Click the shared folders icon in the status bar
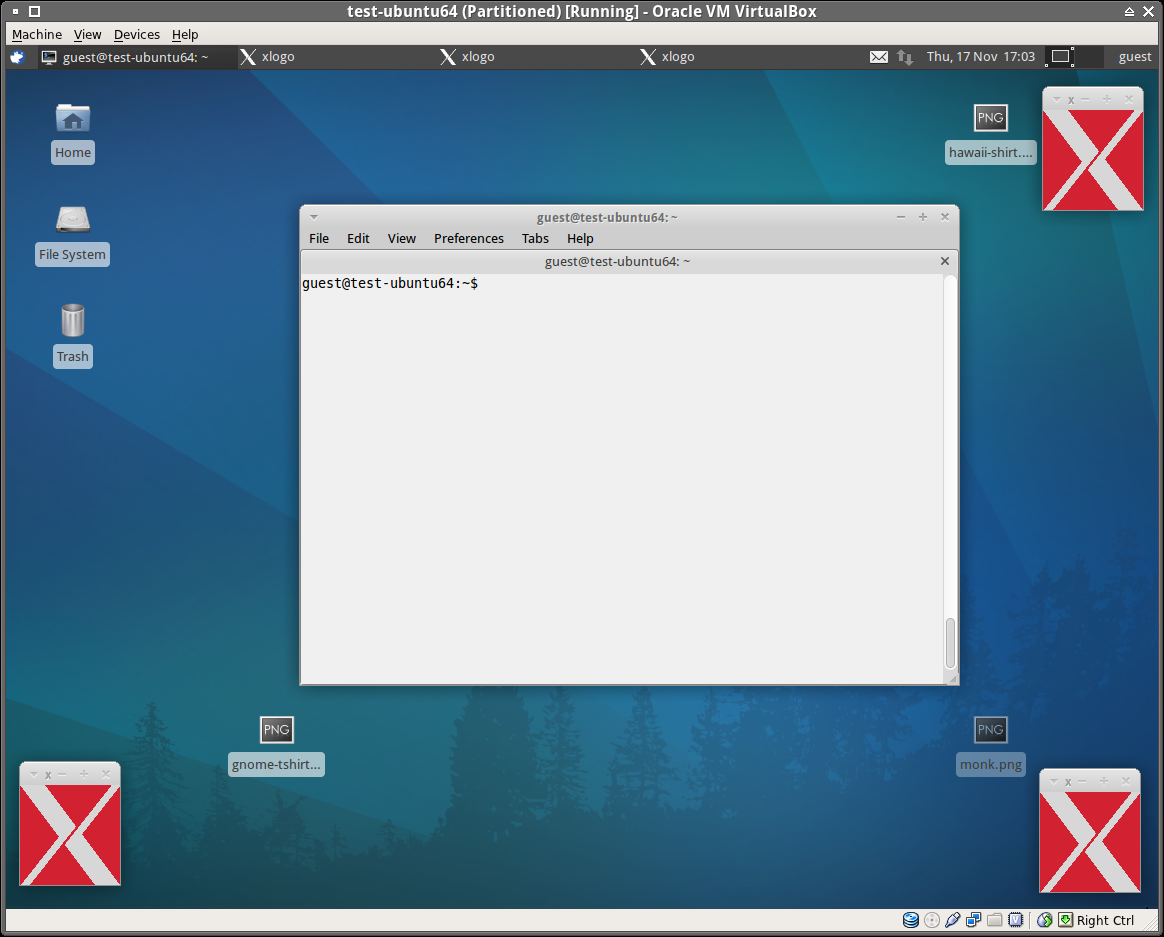1164x937 pixels. 995,920
